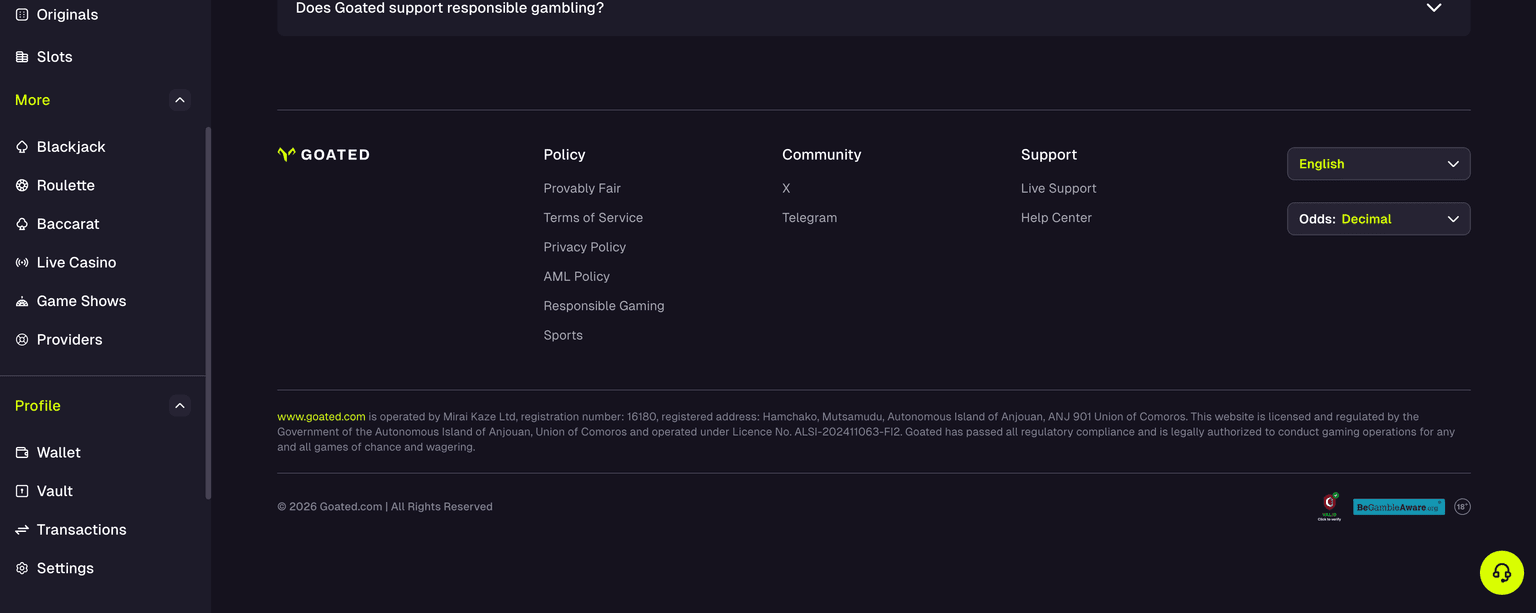Open Transactions from Profile menu

(81, 530)
